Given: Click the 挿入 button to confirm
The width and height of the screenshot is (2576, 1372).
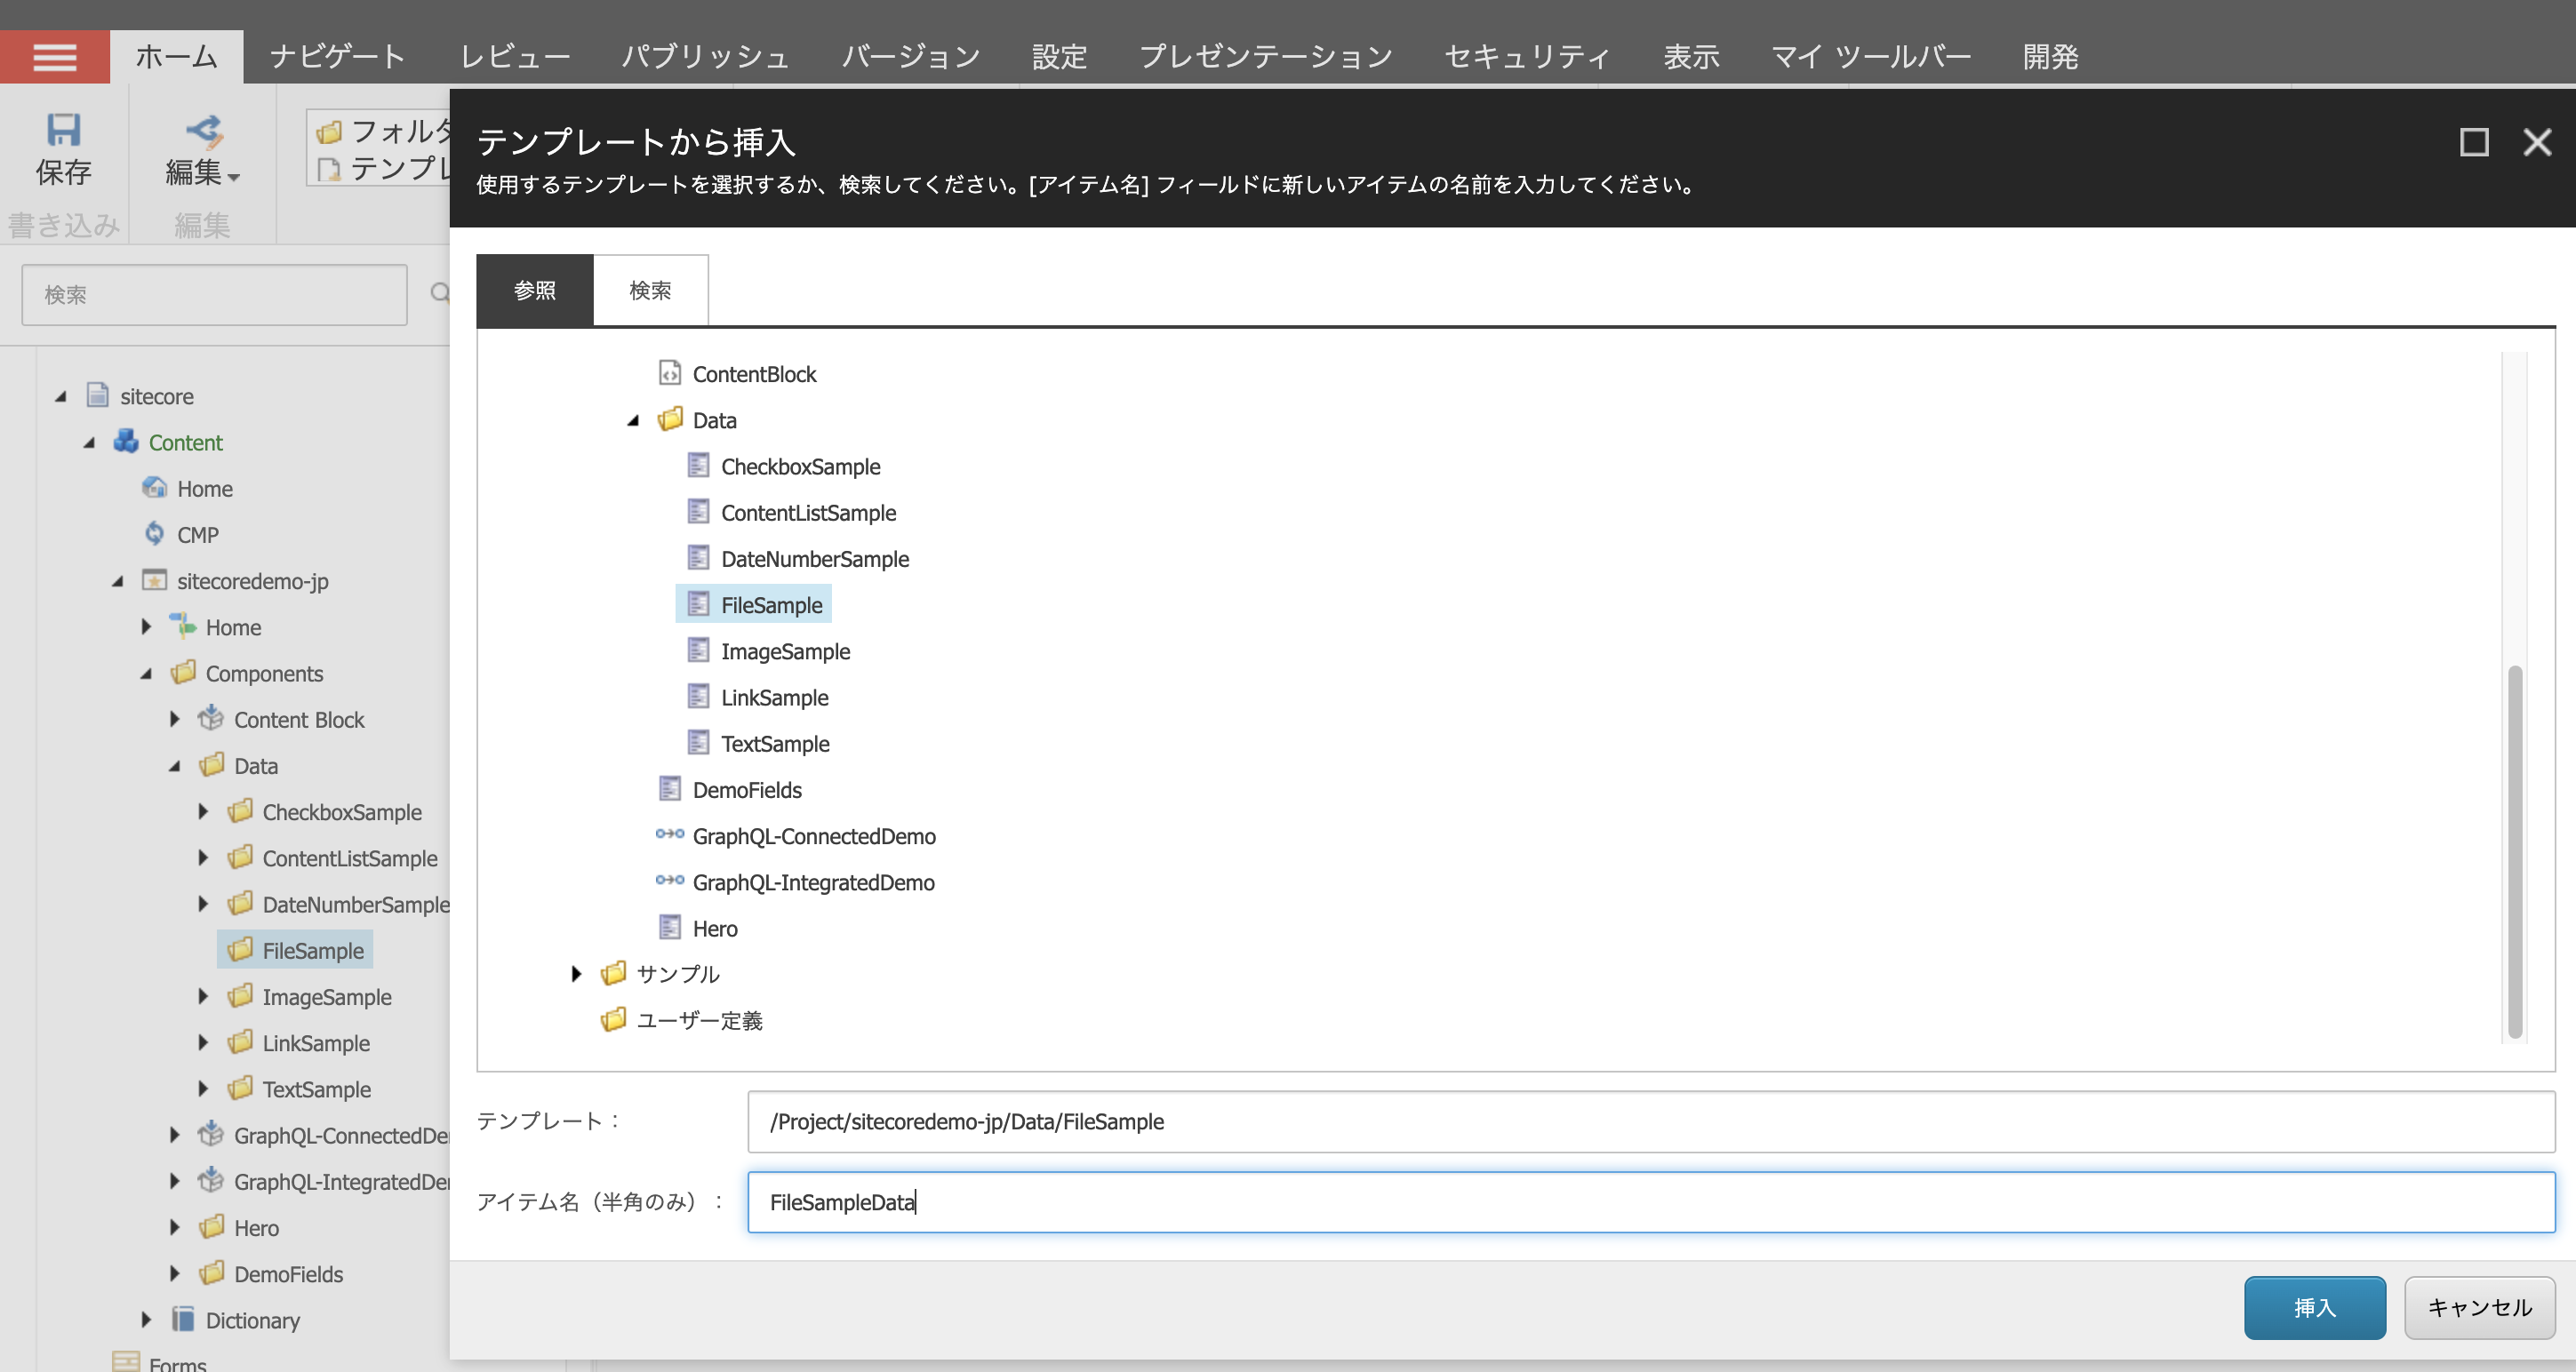Looking at the screenshot, I should click(2316, 1307).
